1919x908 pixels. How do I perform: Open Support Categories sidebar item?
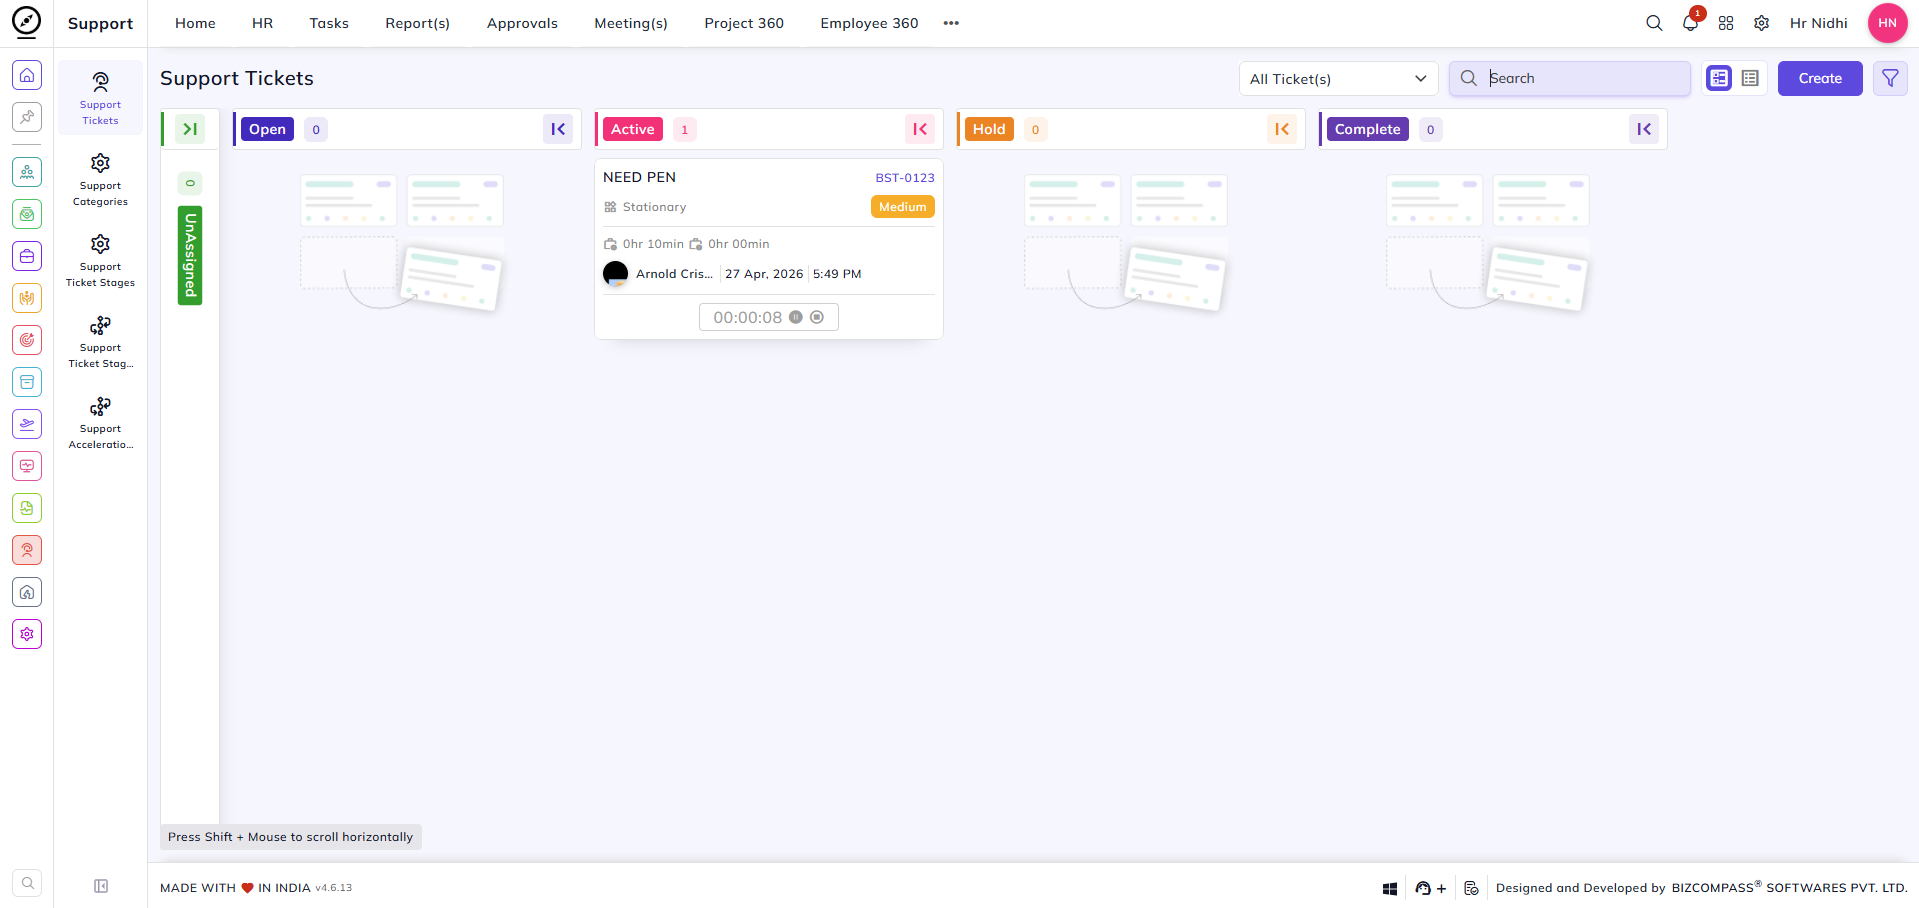click(100, 179)
